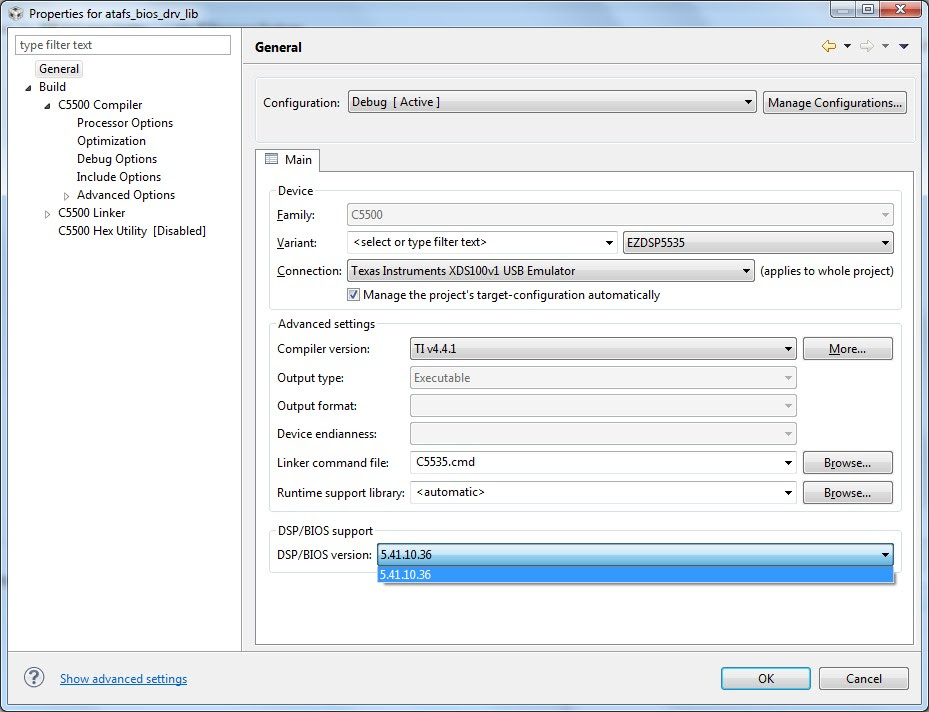Select Advanced Options in the tree

click(126, 194)
